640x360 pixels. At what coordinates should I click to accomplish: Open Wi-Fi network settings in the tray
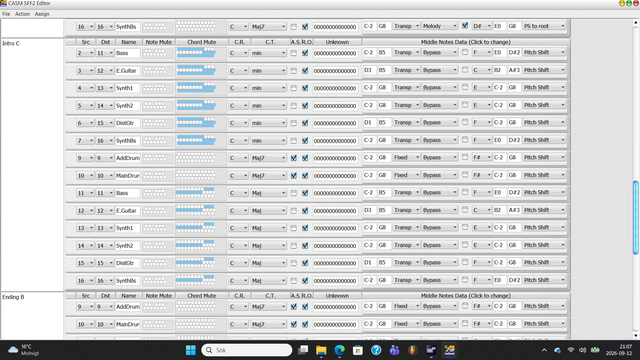coord(571,350)
